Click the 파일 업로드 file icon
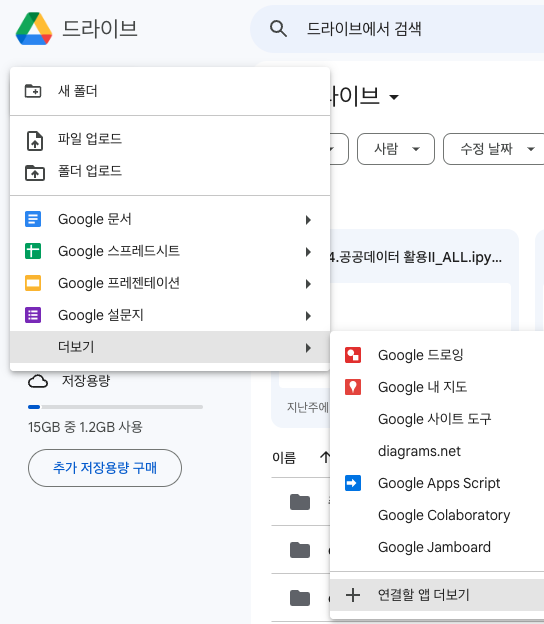 (35, 141)
